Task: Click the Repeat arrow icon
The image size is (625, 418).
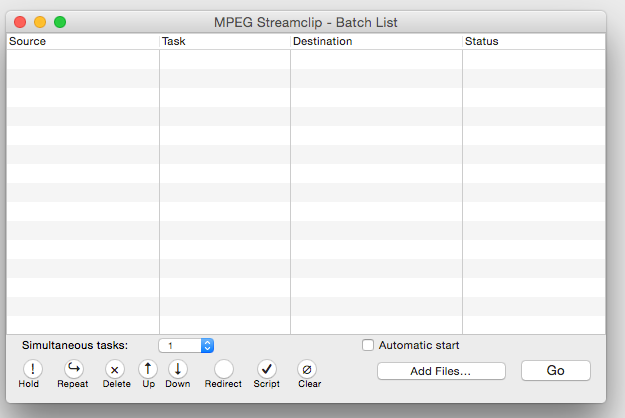Action: tap(74, 369)
